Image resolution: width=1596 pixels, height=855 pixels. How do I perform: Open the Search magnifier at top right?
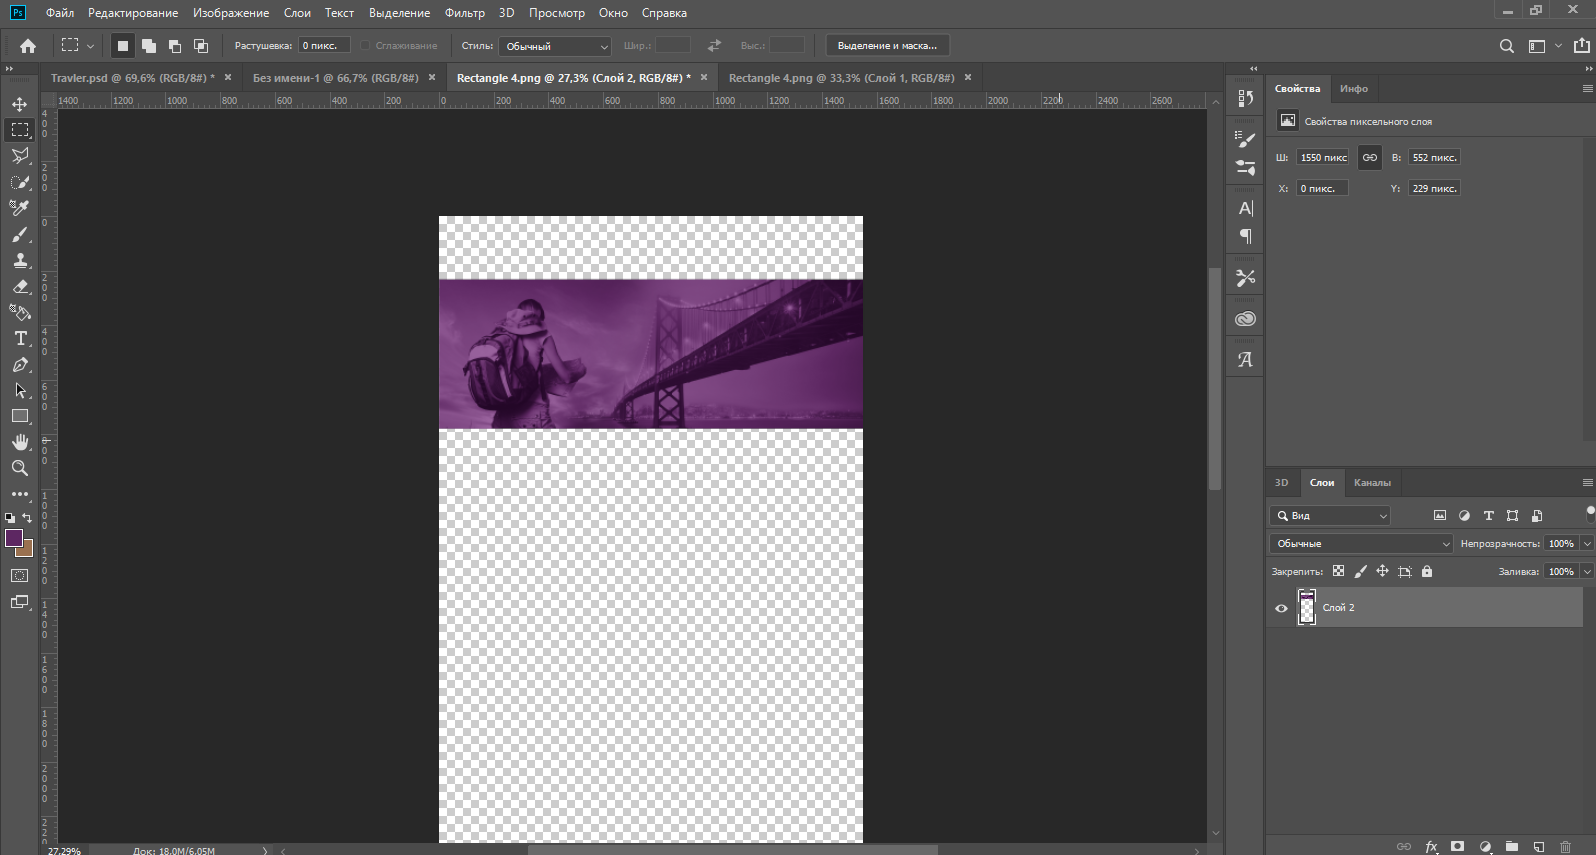pyautogui.click(x=1507, y=46)
